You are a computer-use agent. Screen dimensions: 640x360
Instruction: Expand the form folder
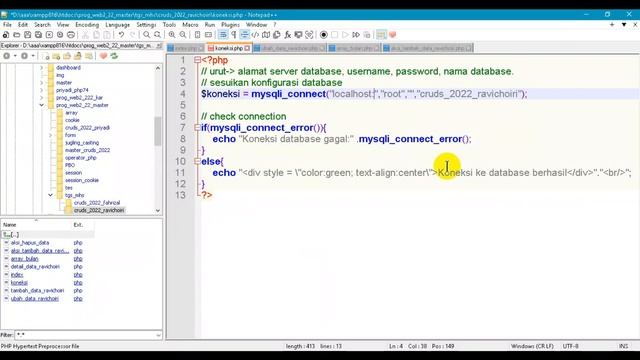click(50, 135)
